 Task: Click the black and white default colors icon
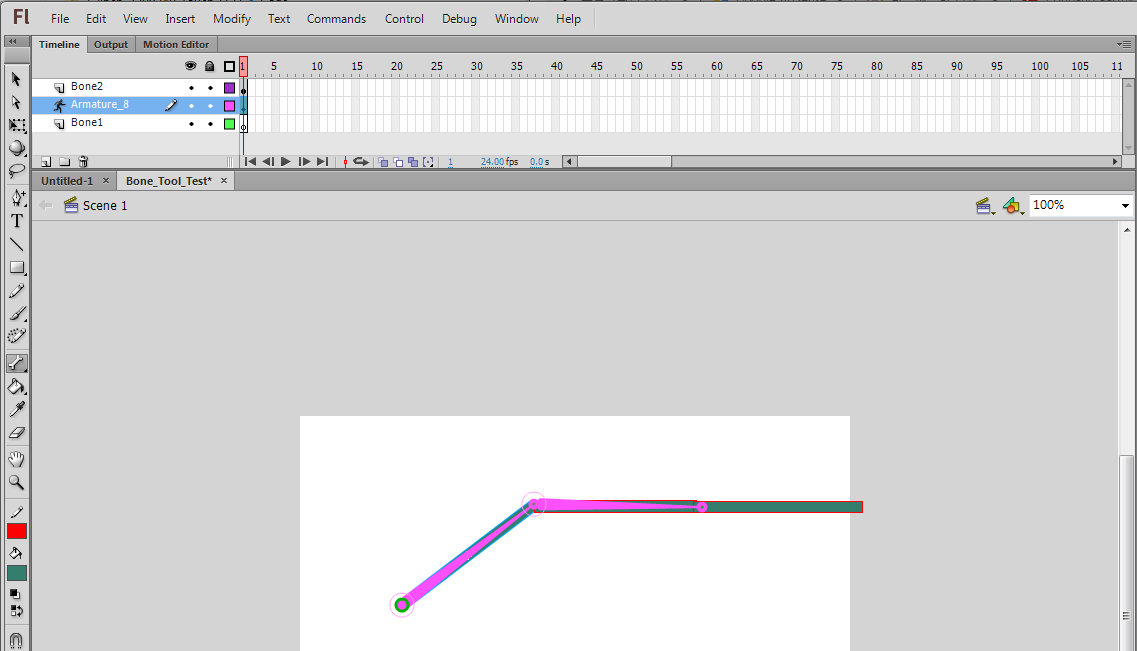(x=15, y=594)
